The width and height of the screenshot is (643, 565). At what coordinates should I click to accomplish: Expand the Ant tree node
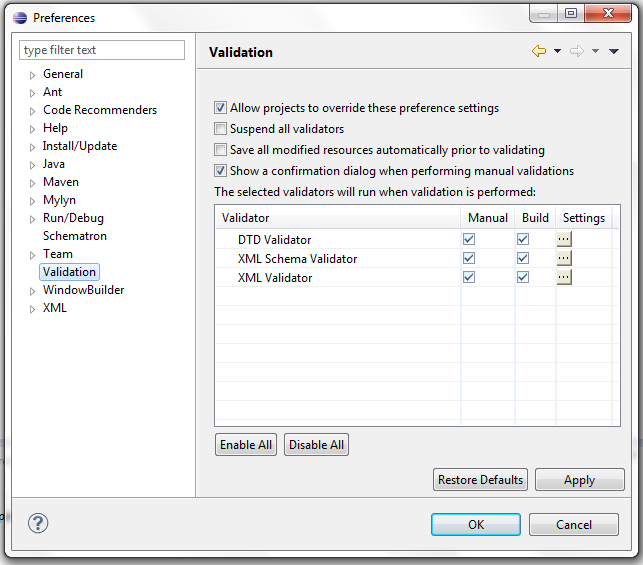pyautogui.click(x=32, y=93)
